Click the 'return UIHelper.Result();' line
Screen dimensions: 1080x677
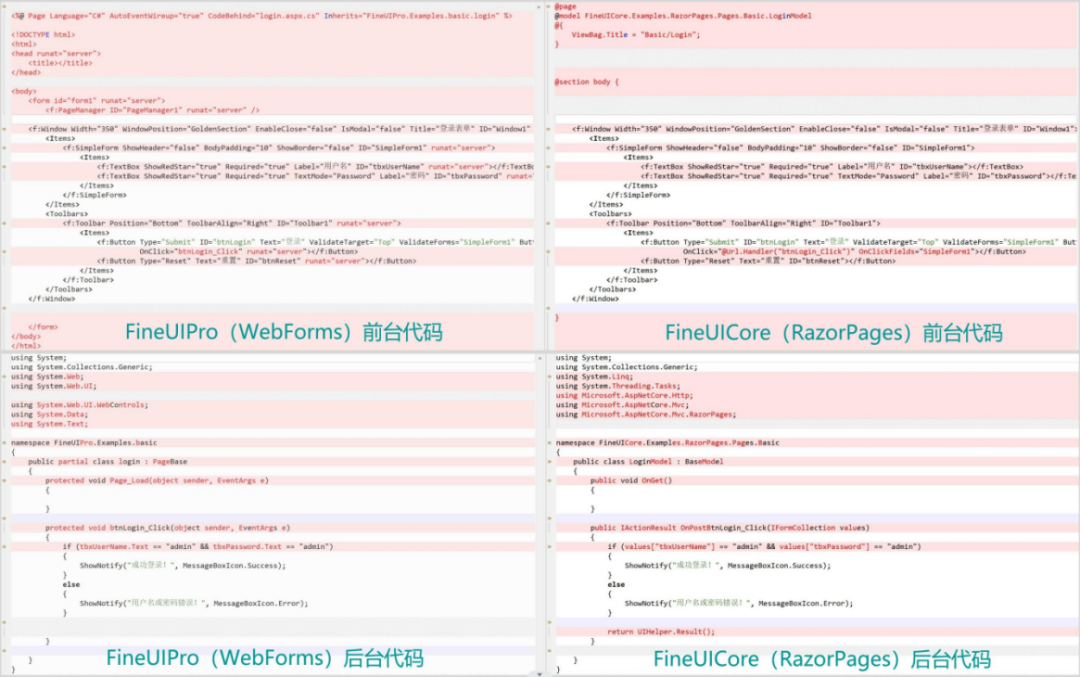(x=661, y=632)
